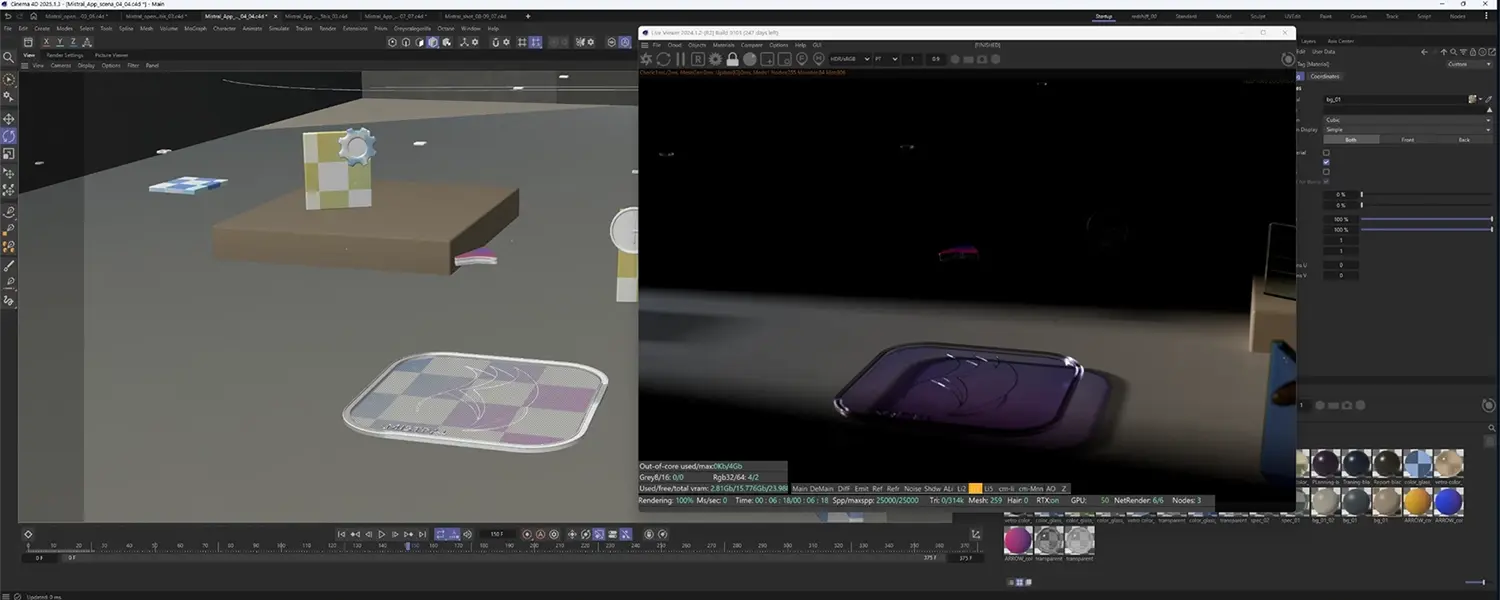Select the Move tool in left toolbar
This screenshot has width=1500, height=600.
(9, 119)
